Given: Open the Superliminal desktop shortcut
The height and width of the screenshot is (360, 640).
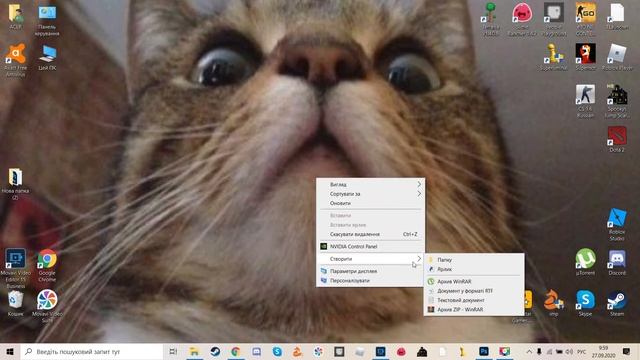Looking at the screenshot, I should coord(553,56).
